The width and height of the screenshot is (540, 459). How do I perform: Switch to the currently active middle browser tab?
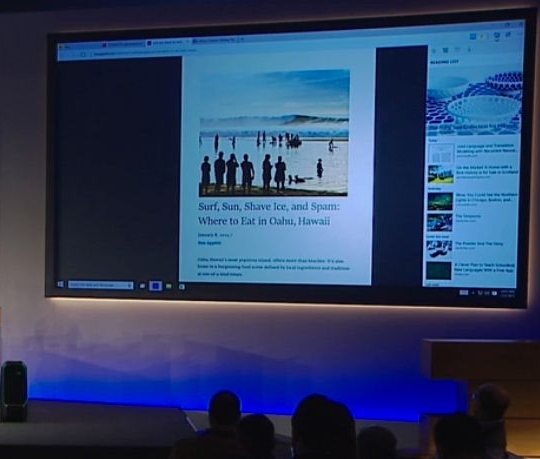point(168,43)
